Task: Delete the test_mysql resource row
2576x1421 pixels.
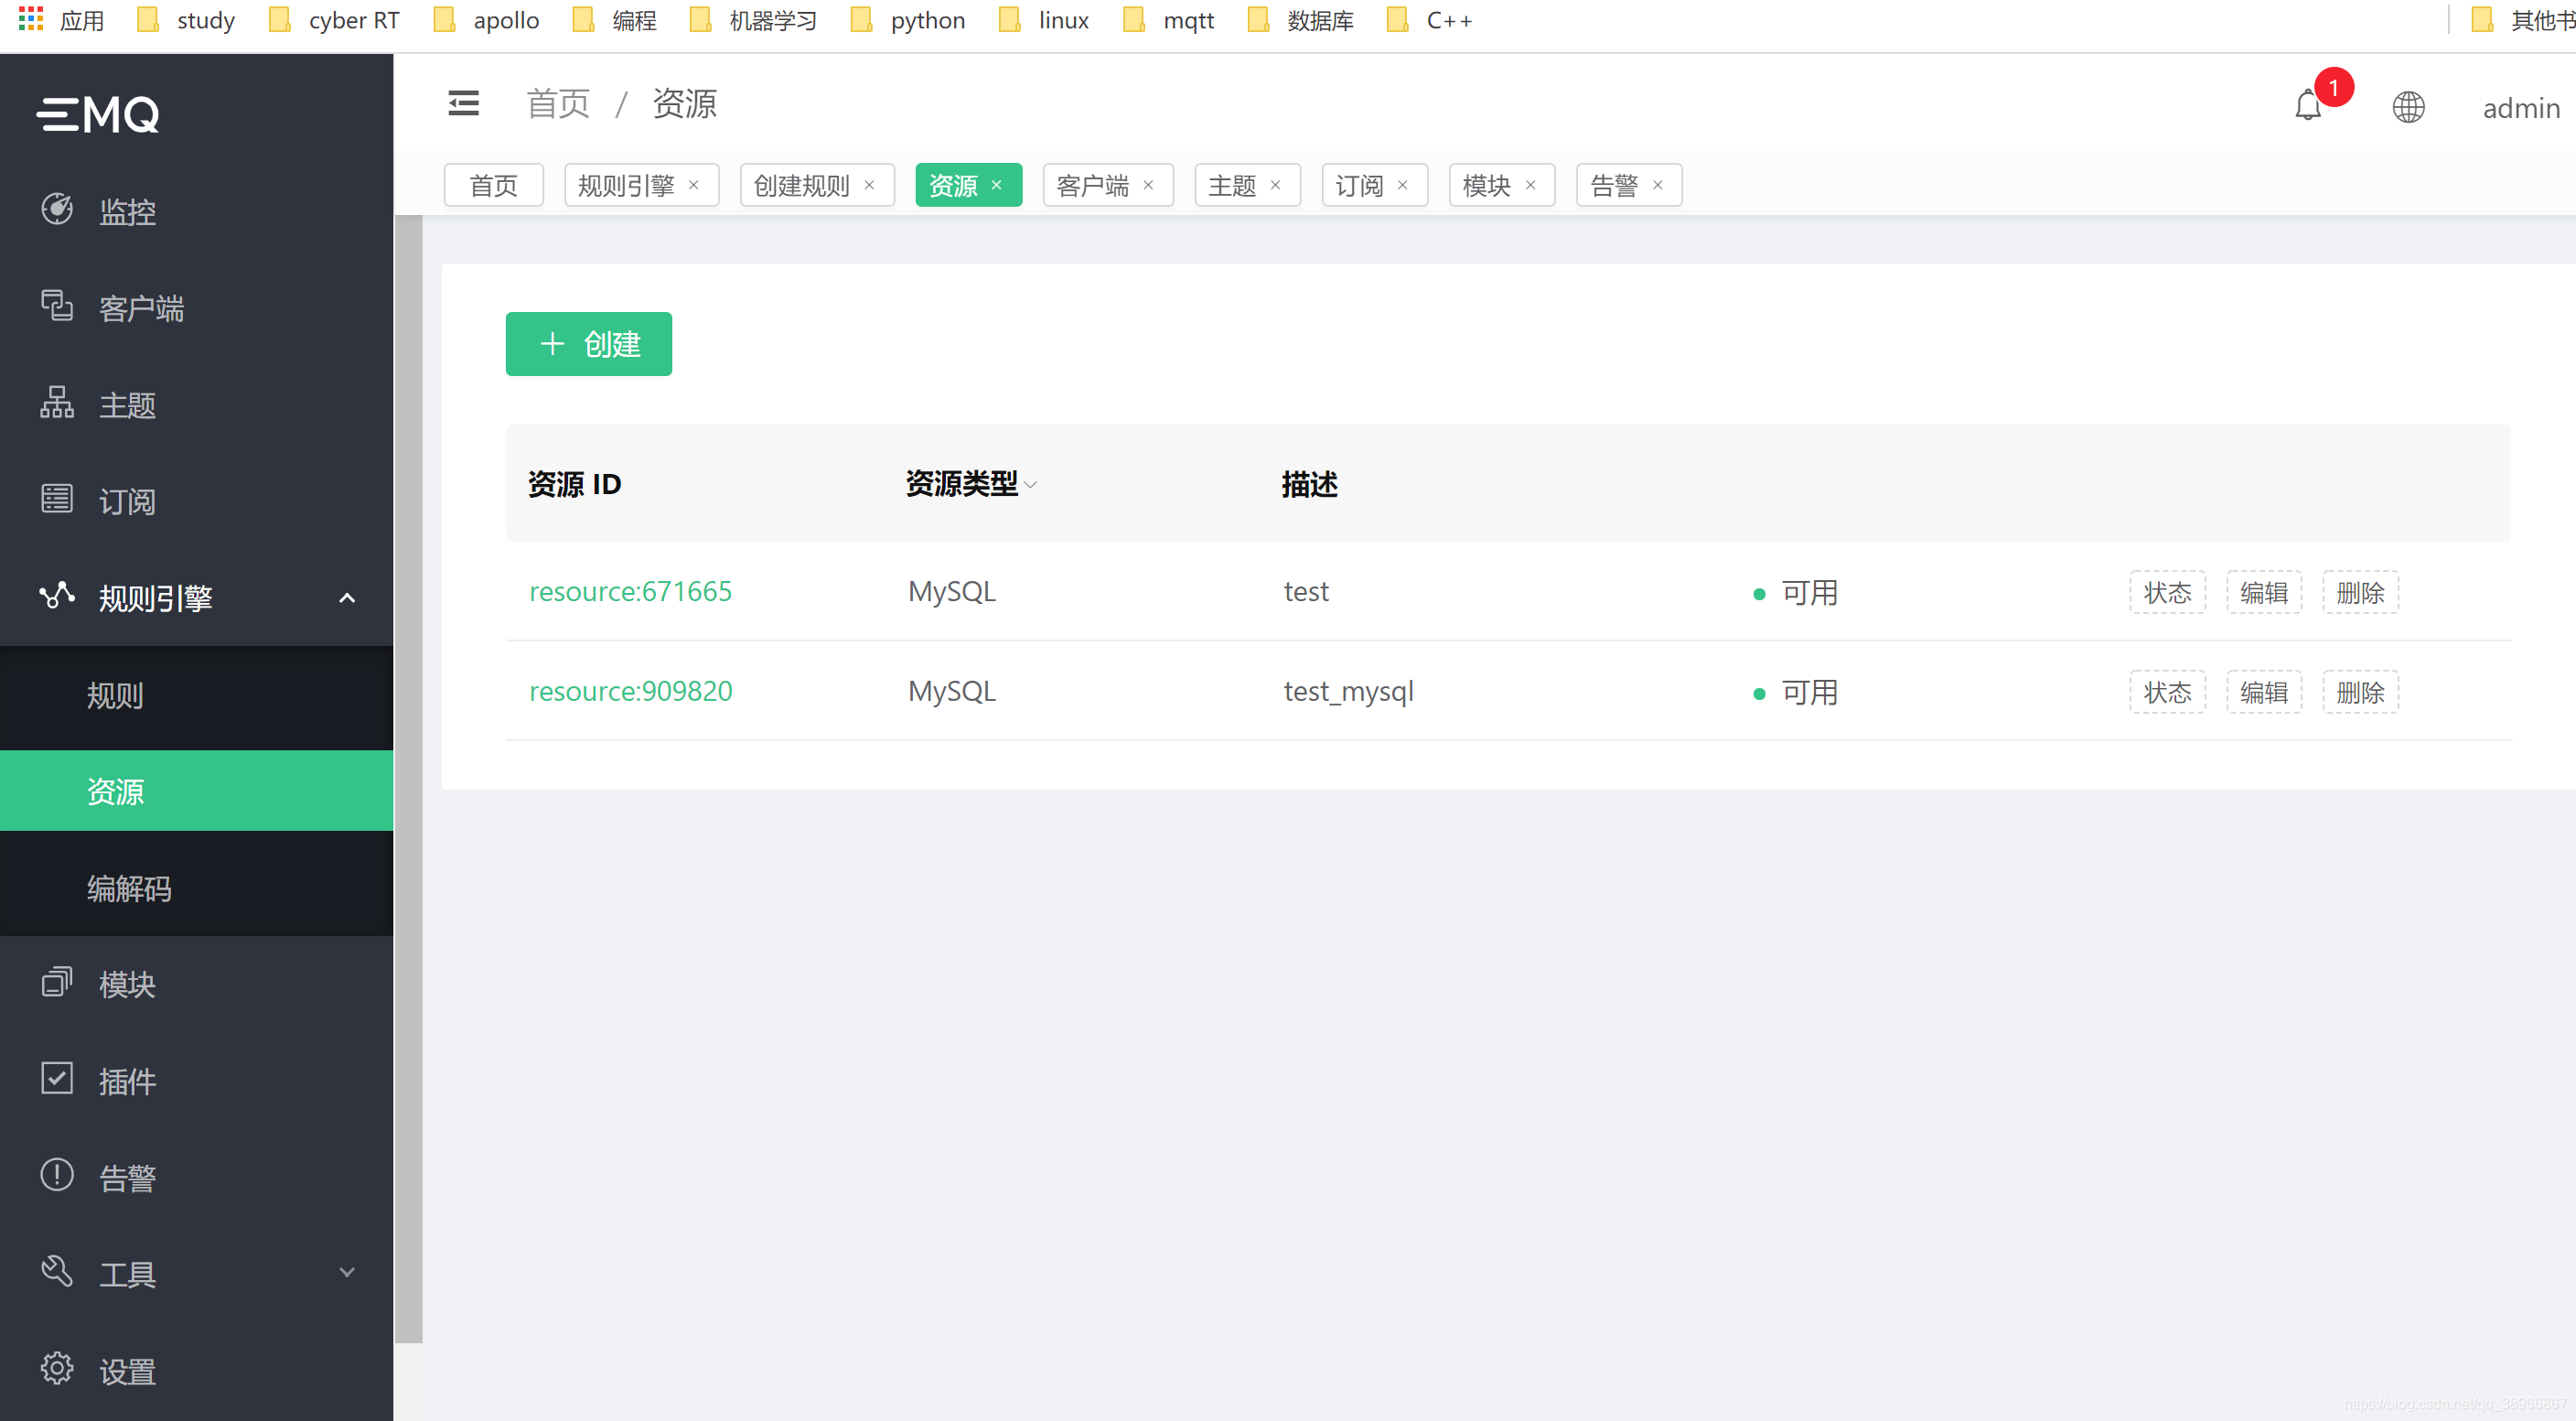Action: click(x=2359, y=692)
